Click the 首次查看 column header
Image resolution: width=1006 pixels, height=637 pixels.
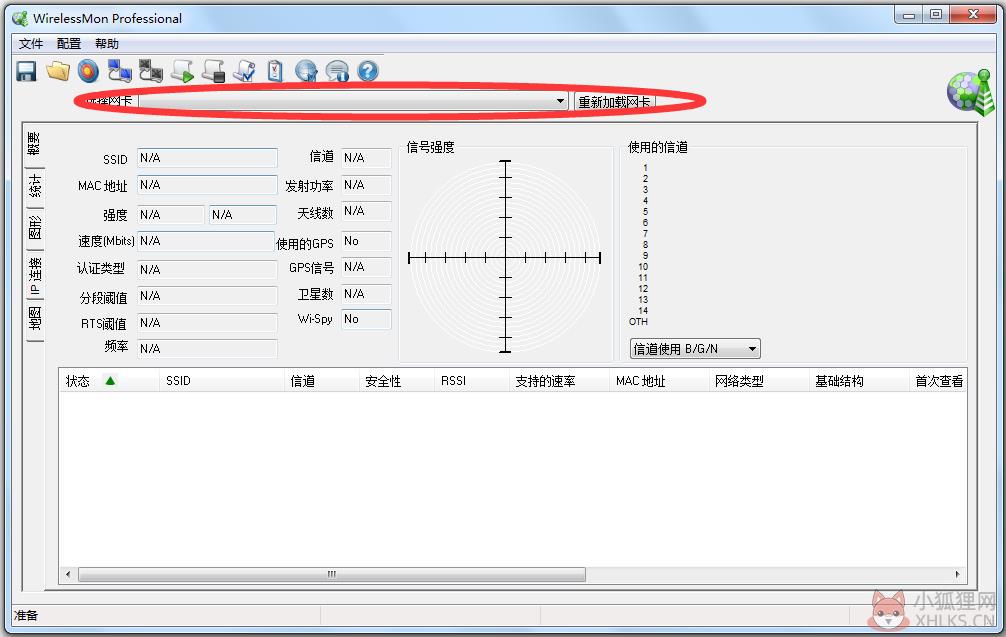tap(939, 381)
